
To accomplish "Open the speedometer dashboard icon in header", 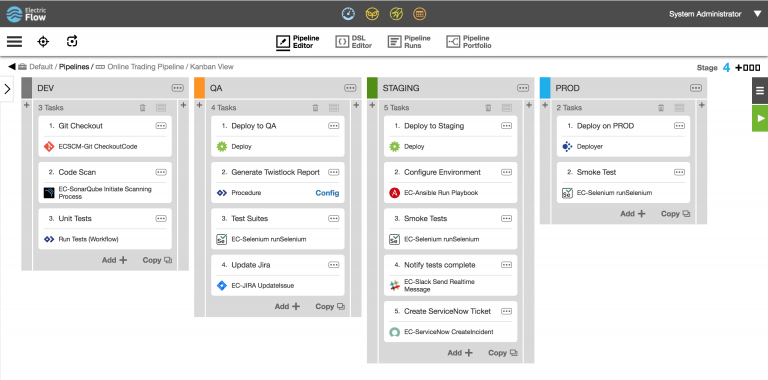I will pyautogui.click(x=348, y=14).
